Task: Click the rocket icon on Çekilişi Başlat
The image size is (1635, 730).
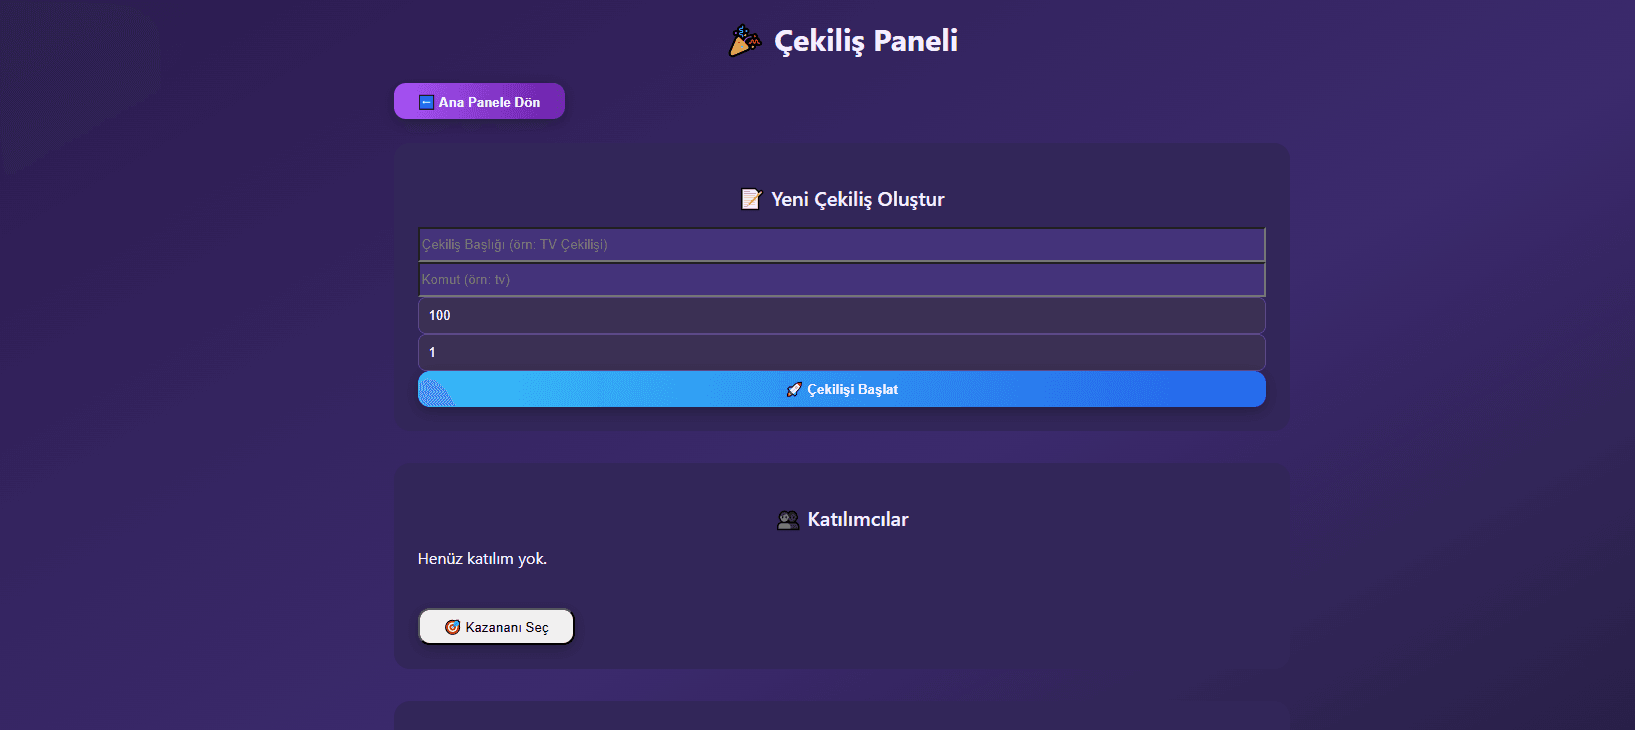Action: point(794,390)
